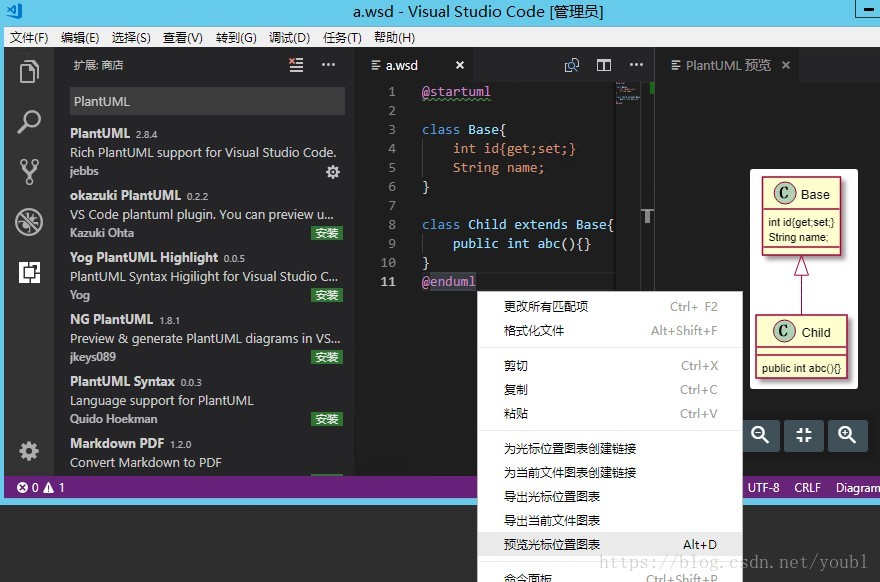880x582 pixels.
Task: Switch to the PlantUML 预览 tab
Action: pos(728,66)
